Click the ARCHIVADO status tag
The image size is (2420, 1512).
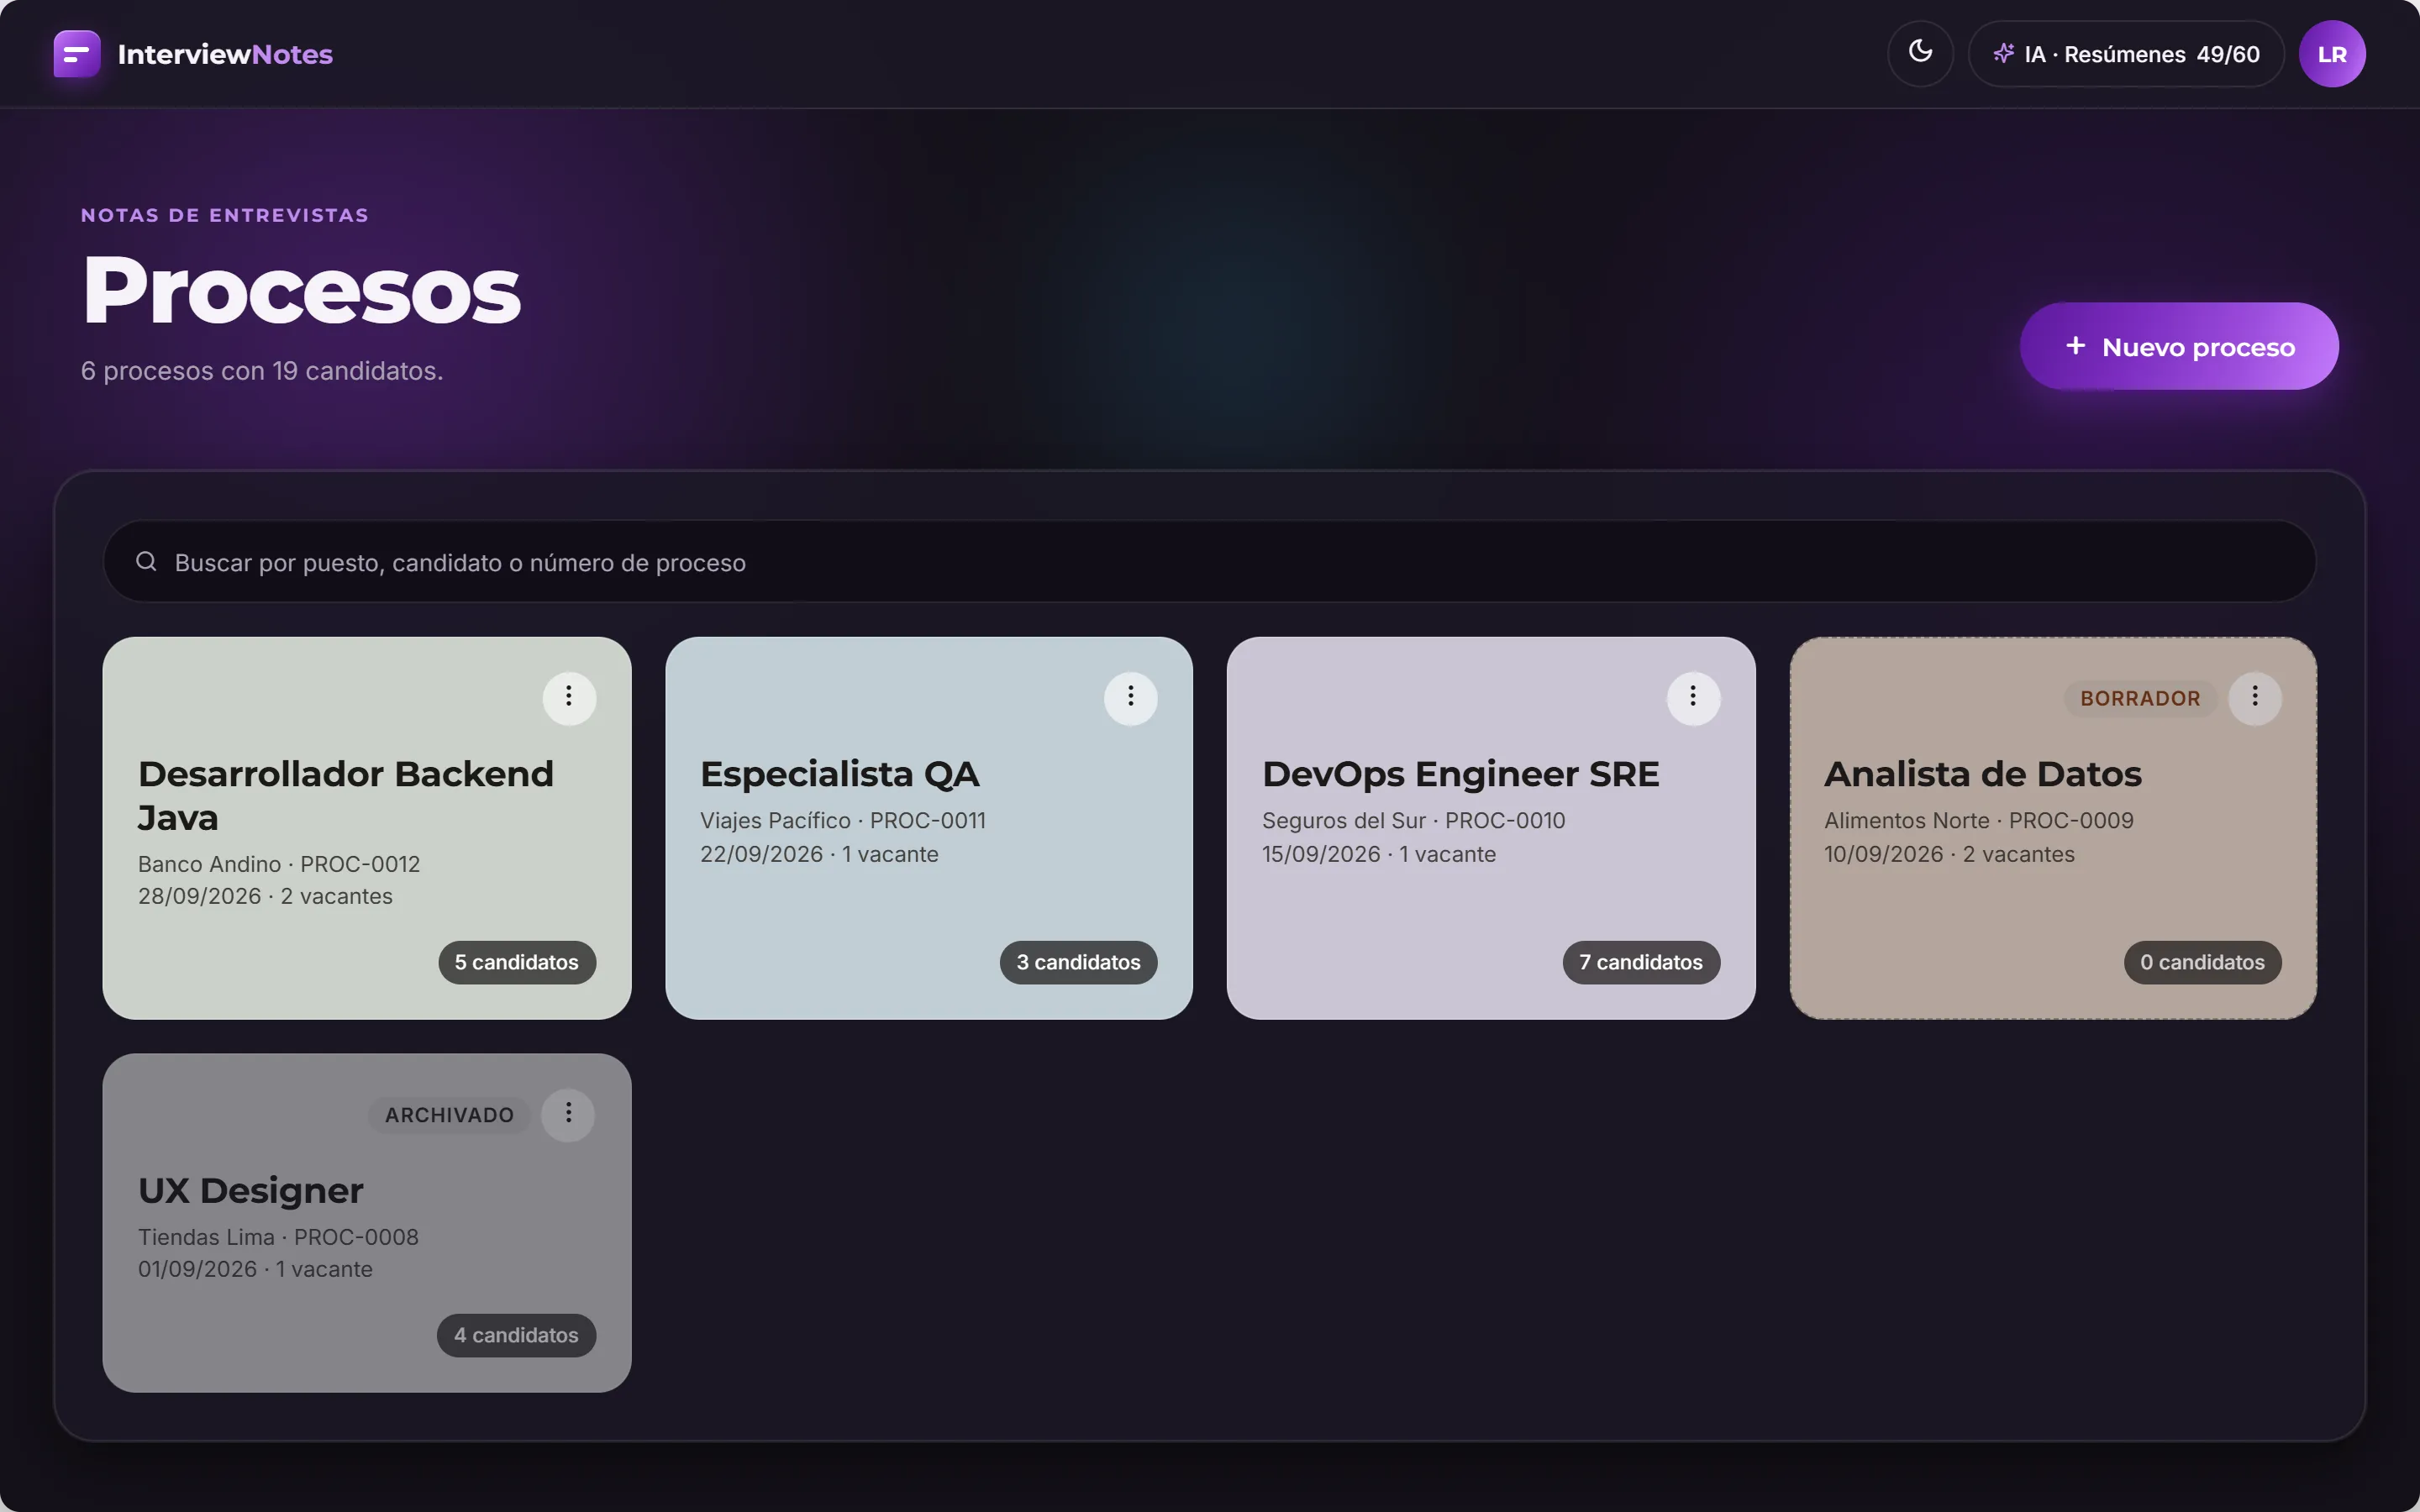450,1115
